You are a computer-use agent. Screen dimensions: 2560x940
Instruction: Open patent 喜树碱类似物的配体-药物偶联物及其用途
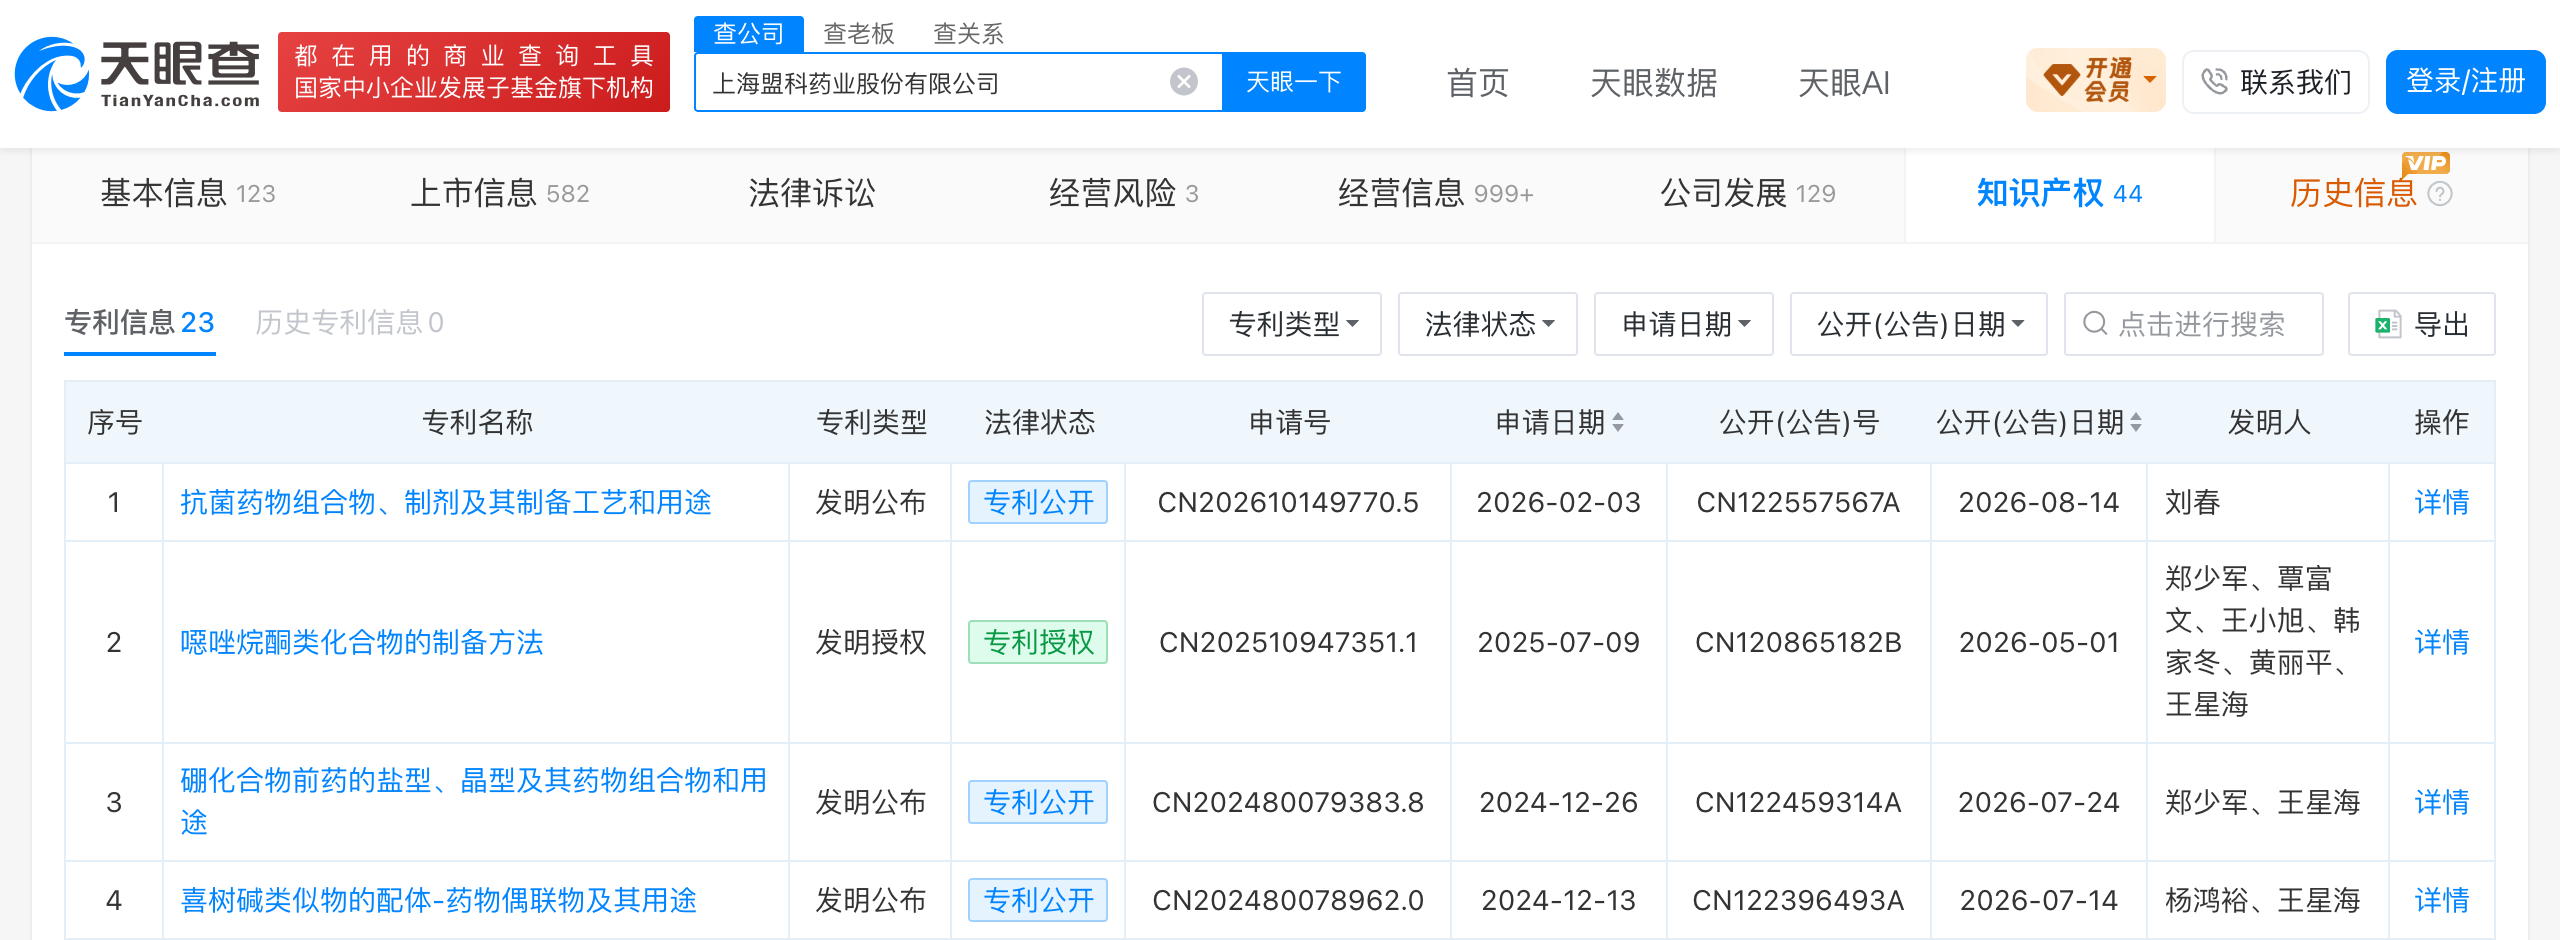[438, 900]
